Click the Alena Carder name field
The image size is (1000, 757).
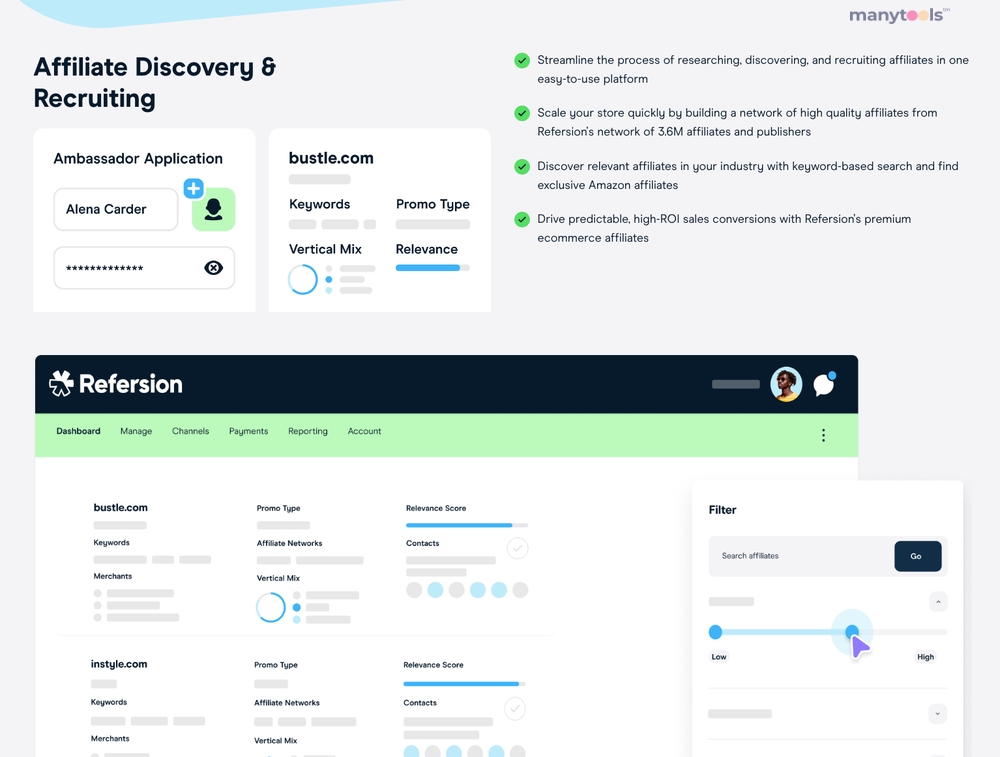point(115,209)
